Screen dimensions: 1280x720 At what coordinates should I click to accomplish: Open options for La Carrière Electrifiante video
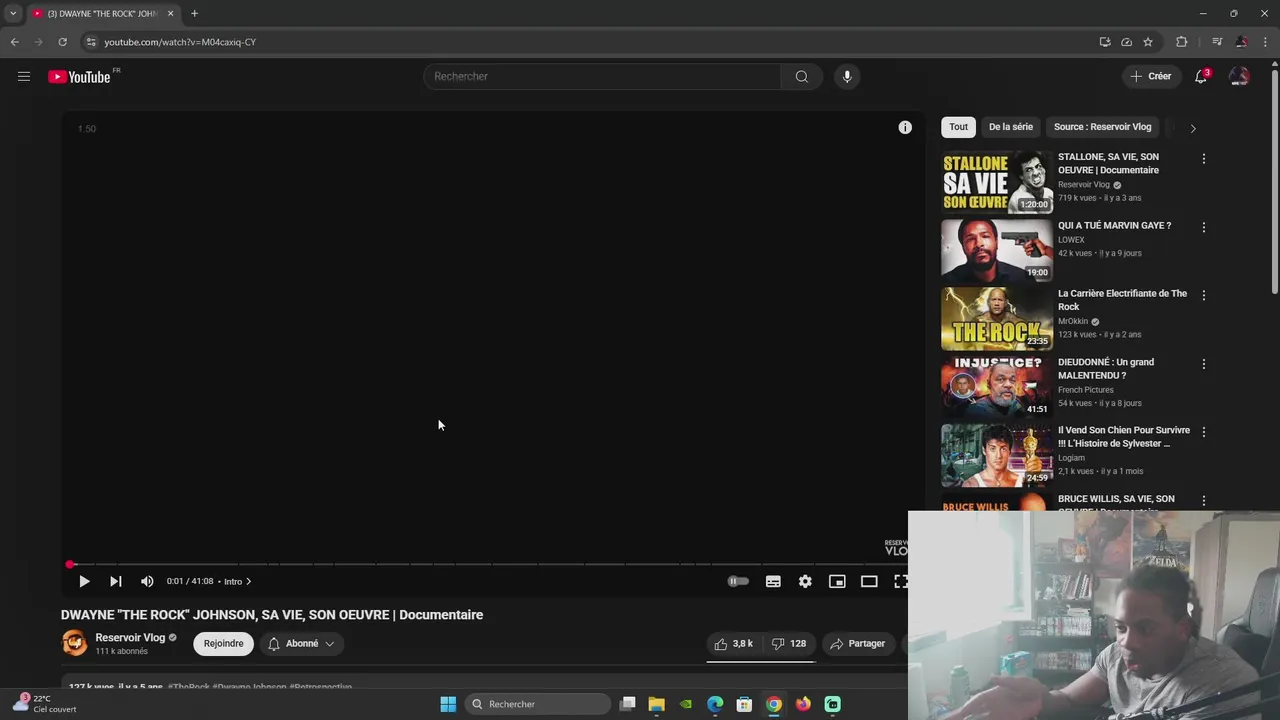(x=1204, y=295)
